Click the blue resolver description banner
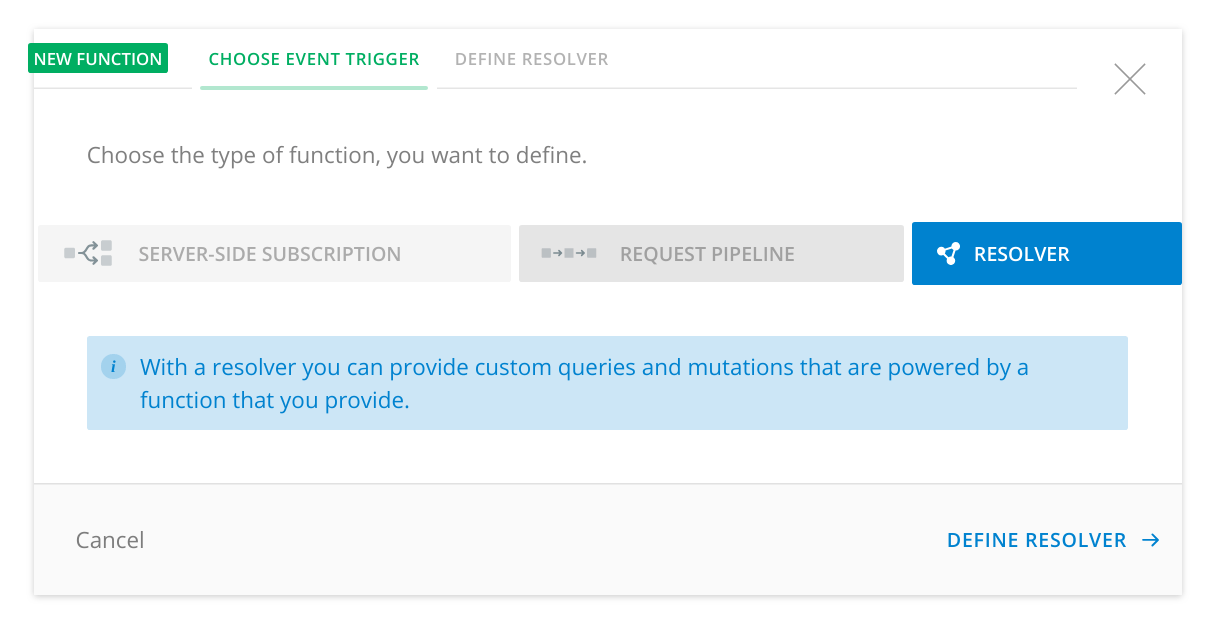Screen dimensions: 1205x624 click(x=607, y=383)
